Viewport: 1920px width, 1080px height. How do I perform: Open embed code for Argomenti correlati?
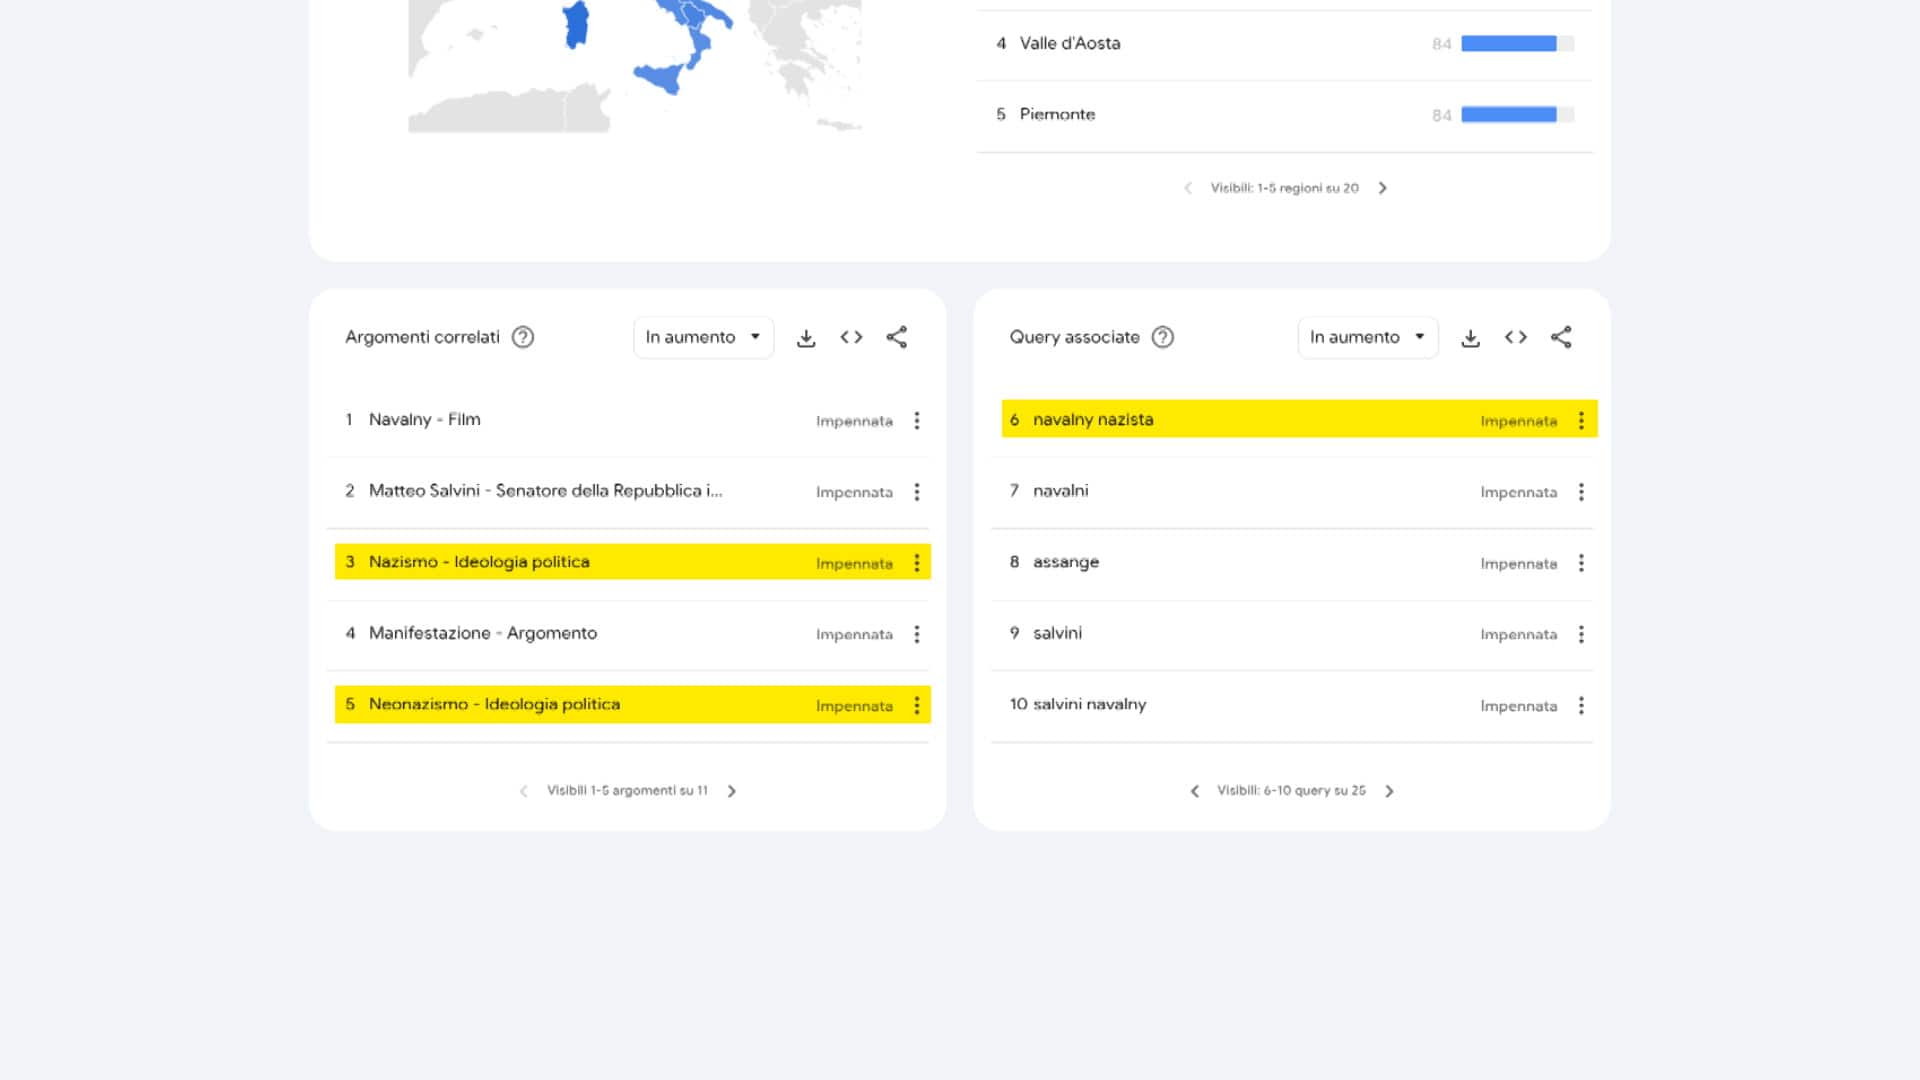[x=851, y=338]
